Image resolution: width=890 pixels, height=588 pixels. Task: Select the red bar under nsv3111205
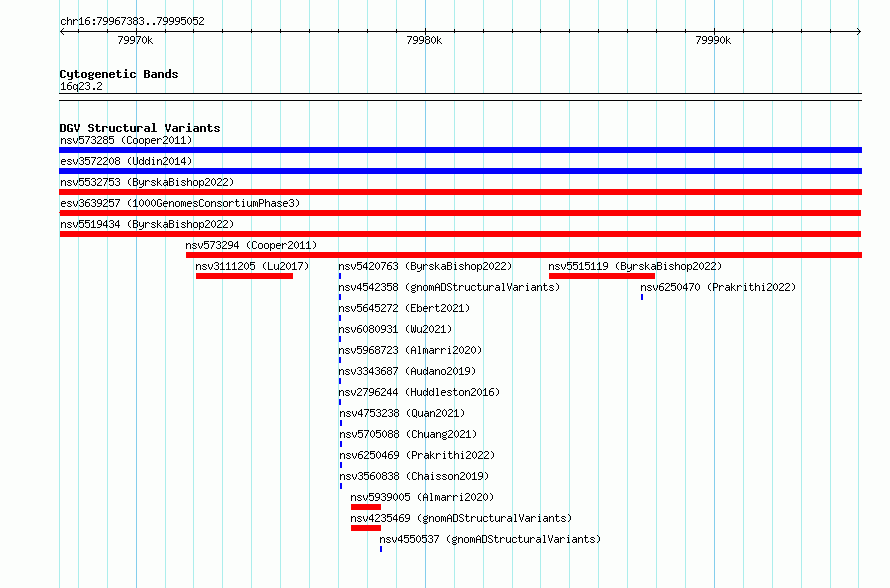click(x=244, y=276)
